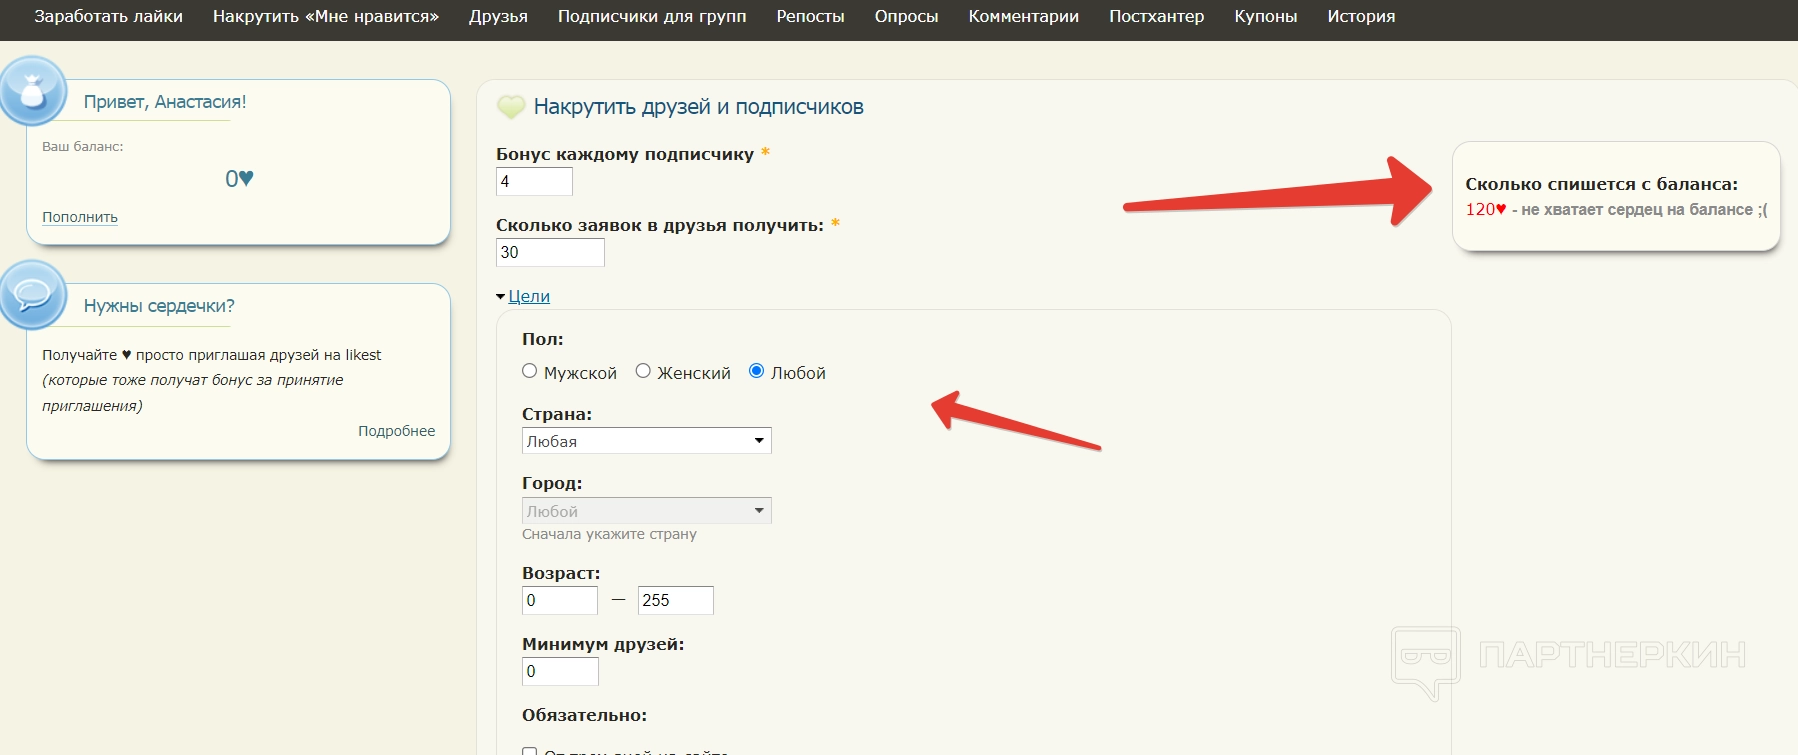This screenshot has width=1798, height=755.
Task: Click the "Минимум друзей" input field
Action: (560, 672)
